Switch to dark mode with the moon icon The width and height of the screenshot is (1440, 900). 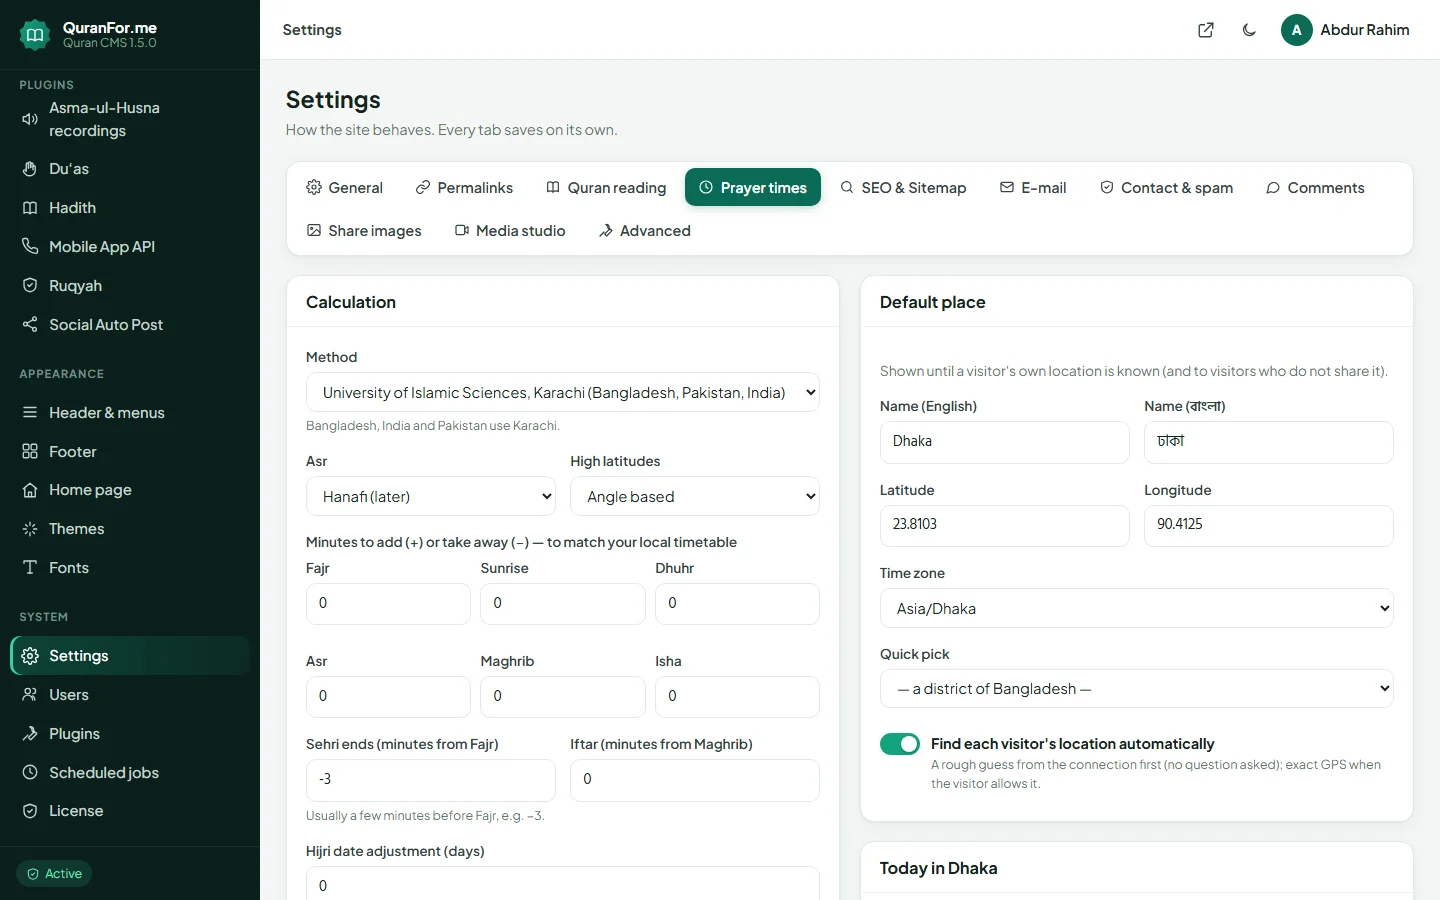(x=1249, y=30)
